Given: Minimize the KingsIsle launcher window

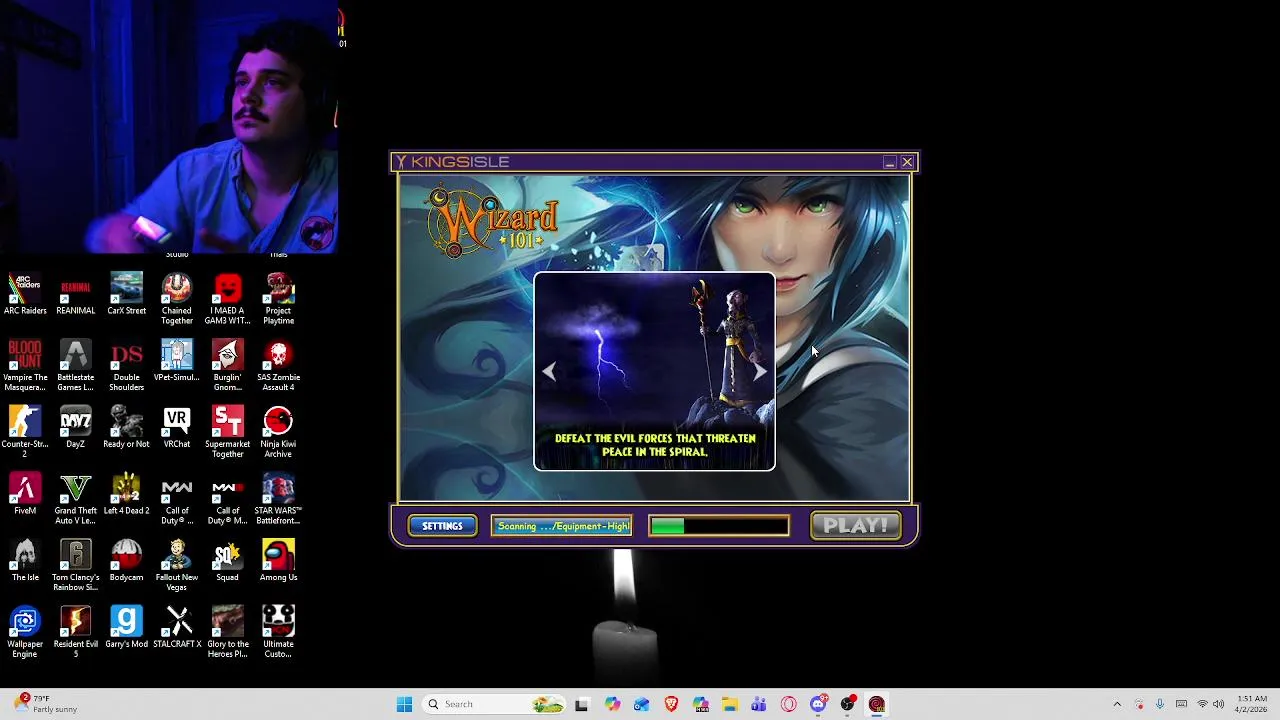Looking at the screenshot, I should tap(889, 162).
